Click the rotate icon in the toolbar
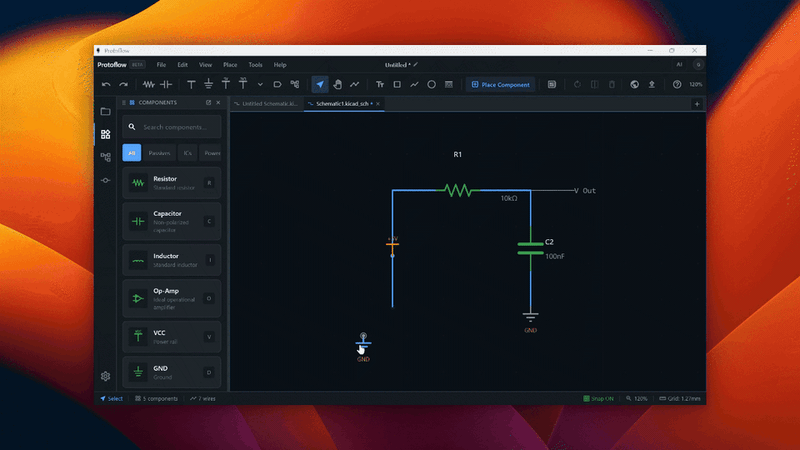The width and height of the screenshot is (800, 450). pyautogui.click(x=578, y=85)
